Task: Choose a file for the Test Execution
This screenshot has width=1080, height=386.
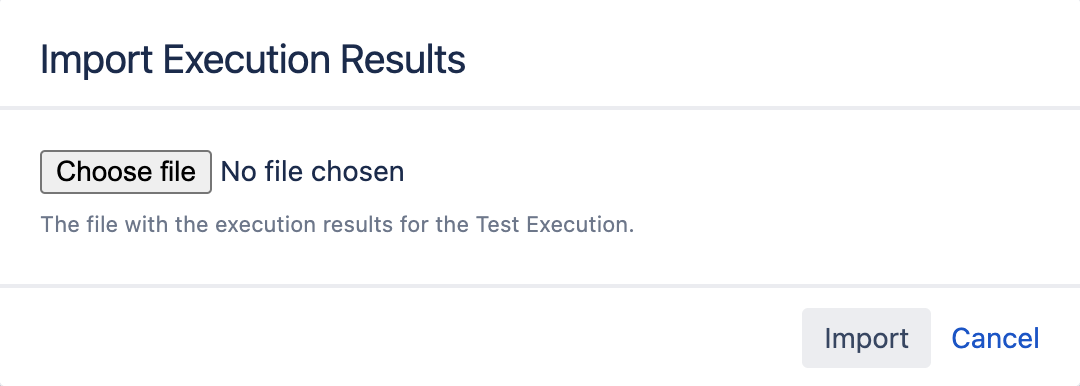Action: pos(126,172)
